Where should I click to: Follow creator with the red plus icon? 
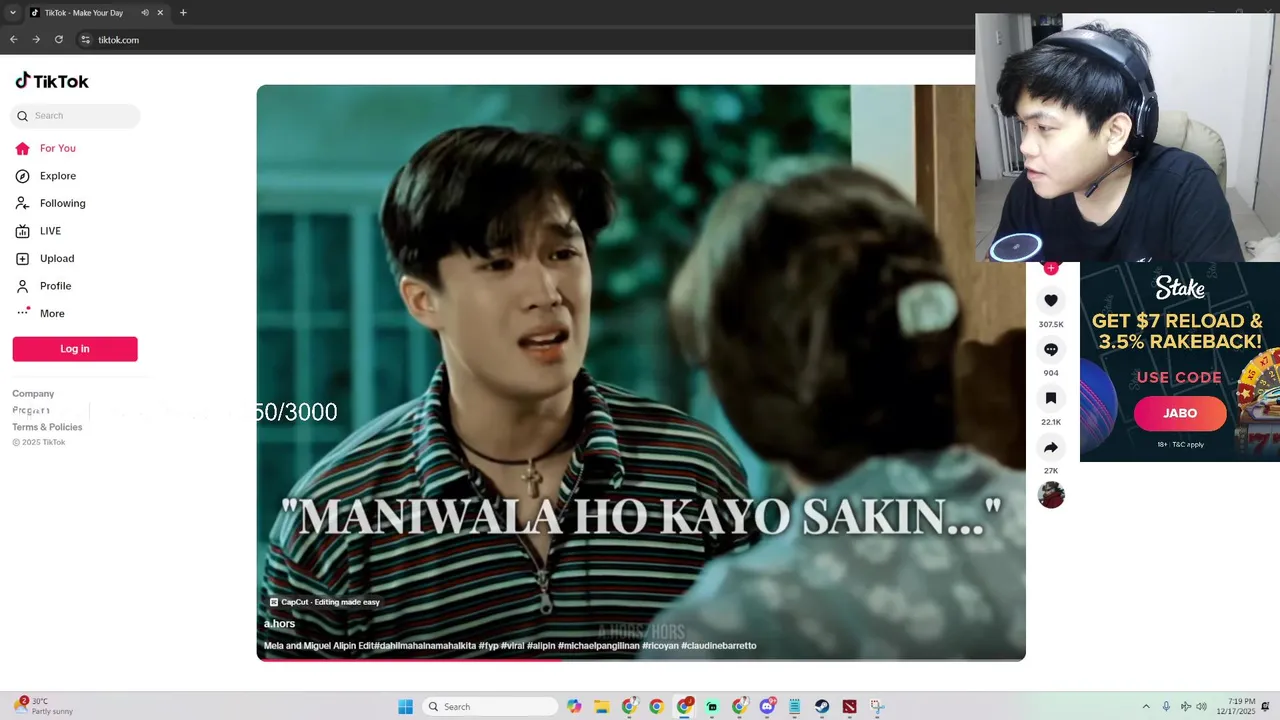coord(1051,268)
